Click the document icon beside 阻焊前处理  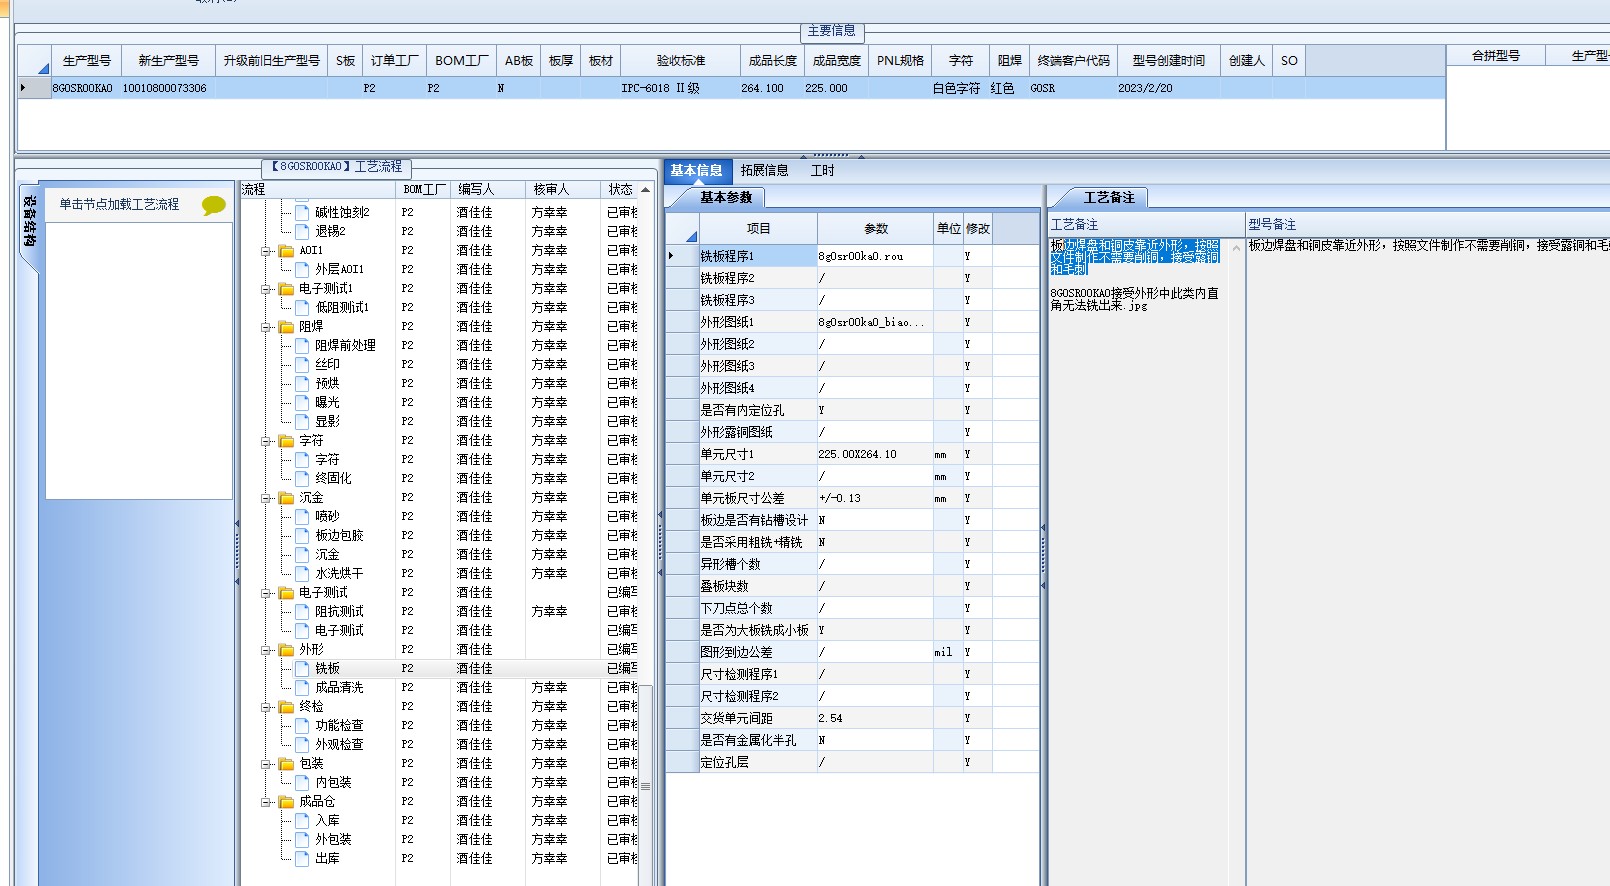302,345
